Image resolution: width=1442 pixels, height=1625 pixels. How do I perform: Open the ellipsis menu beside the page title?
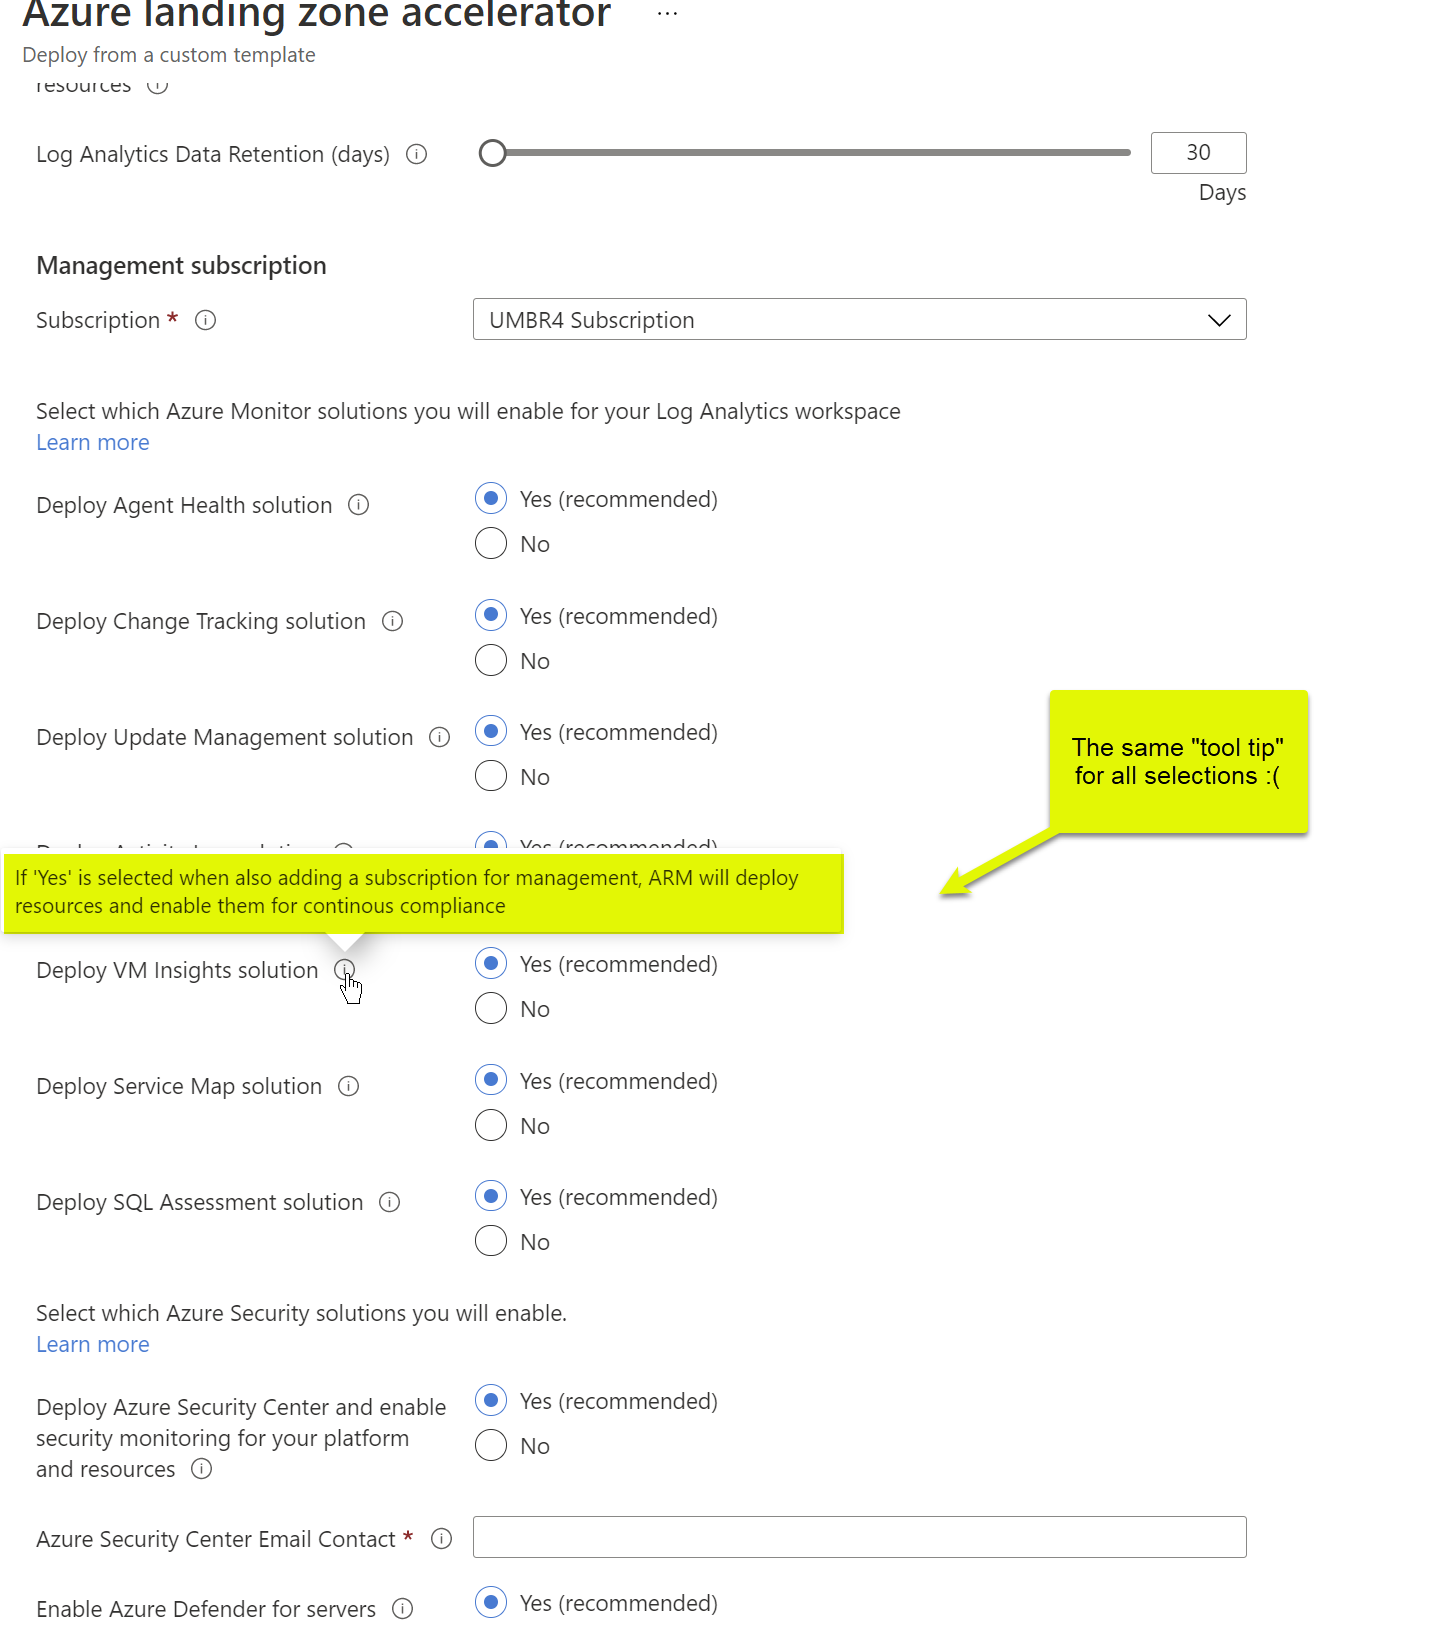[x=667, y=14]
